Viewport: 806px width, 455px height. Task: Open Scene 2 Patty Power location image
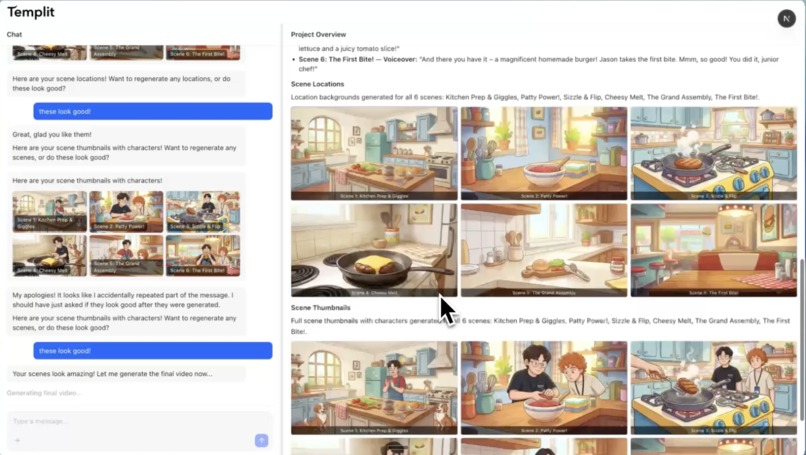pos(544,153)
